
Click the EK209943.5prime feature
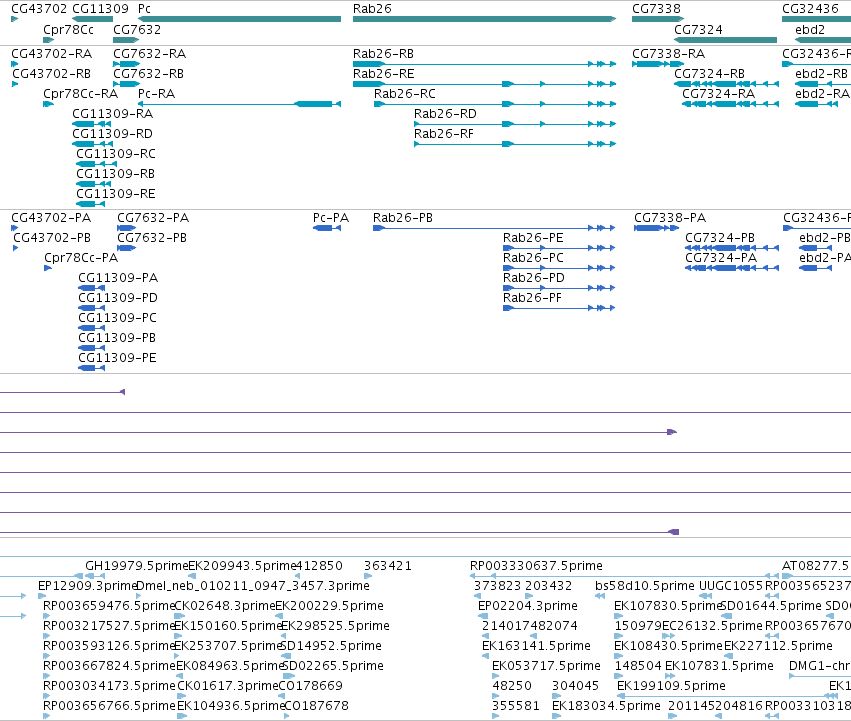pyautogui.click(x=242, y=566)
